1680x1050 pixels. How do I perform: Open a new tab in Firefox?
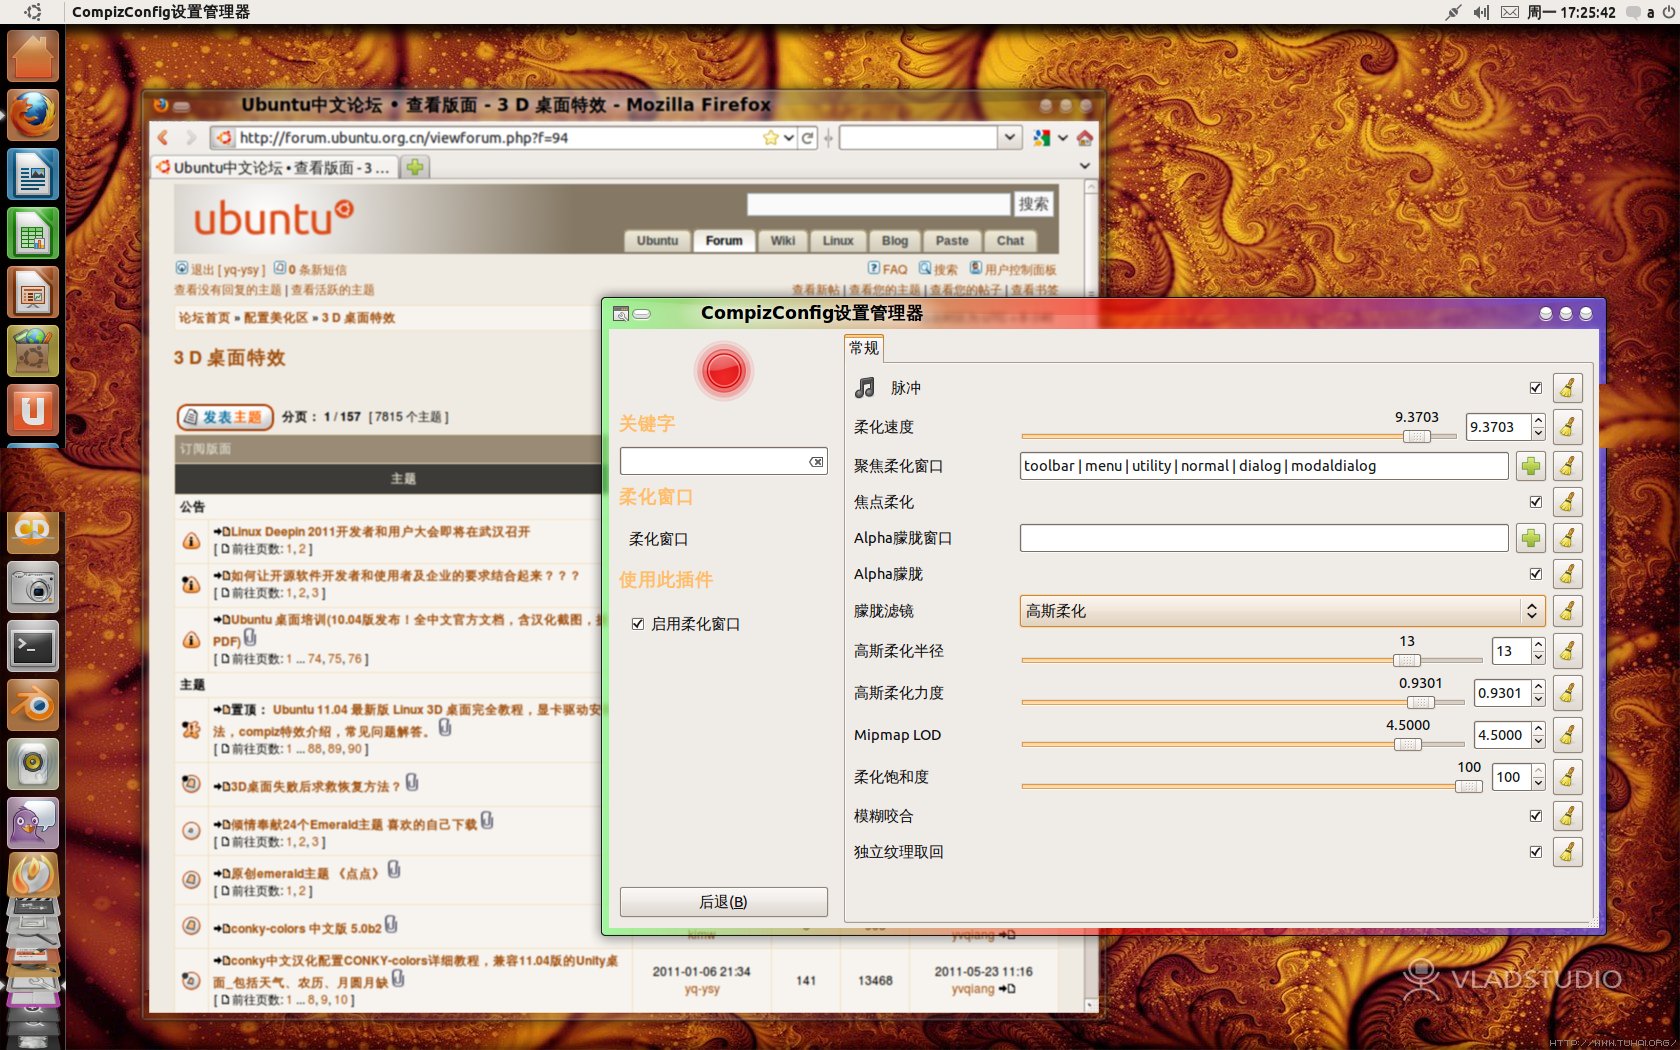coord(415,167)
